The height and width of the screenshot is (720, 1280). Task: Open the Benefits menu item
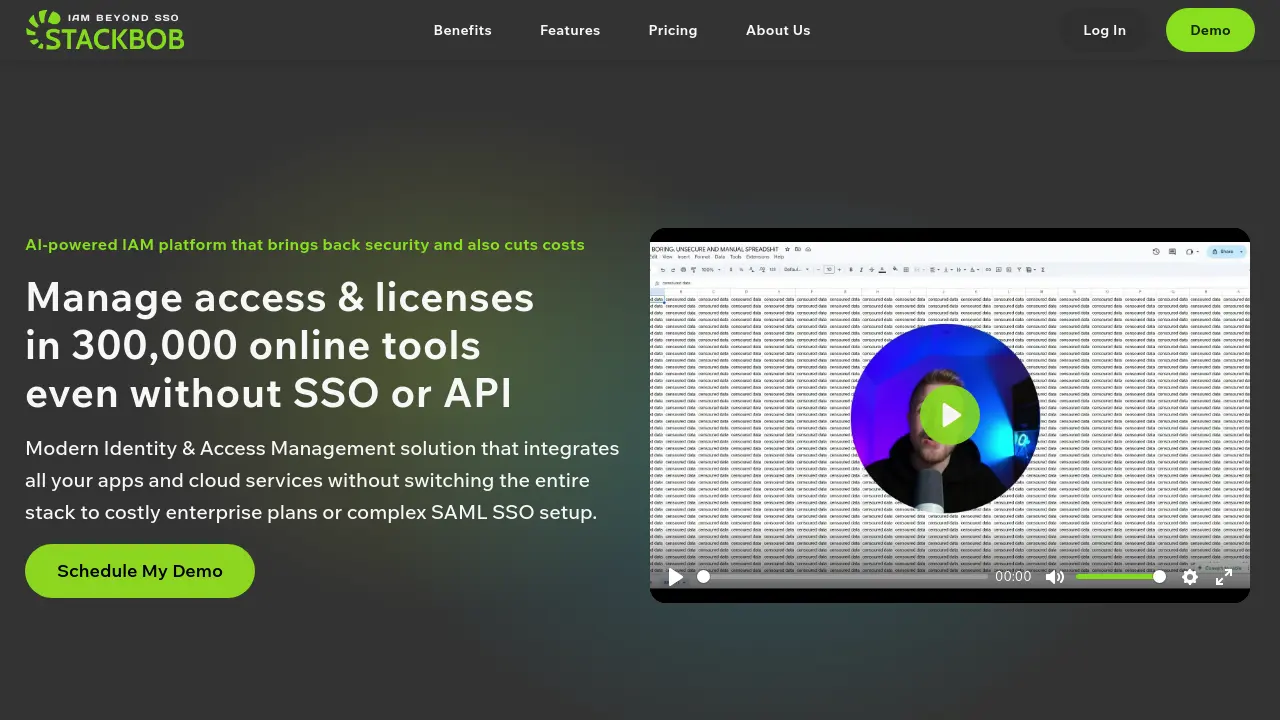pos(462,30)
